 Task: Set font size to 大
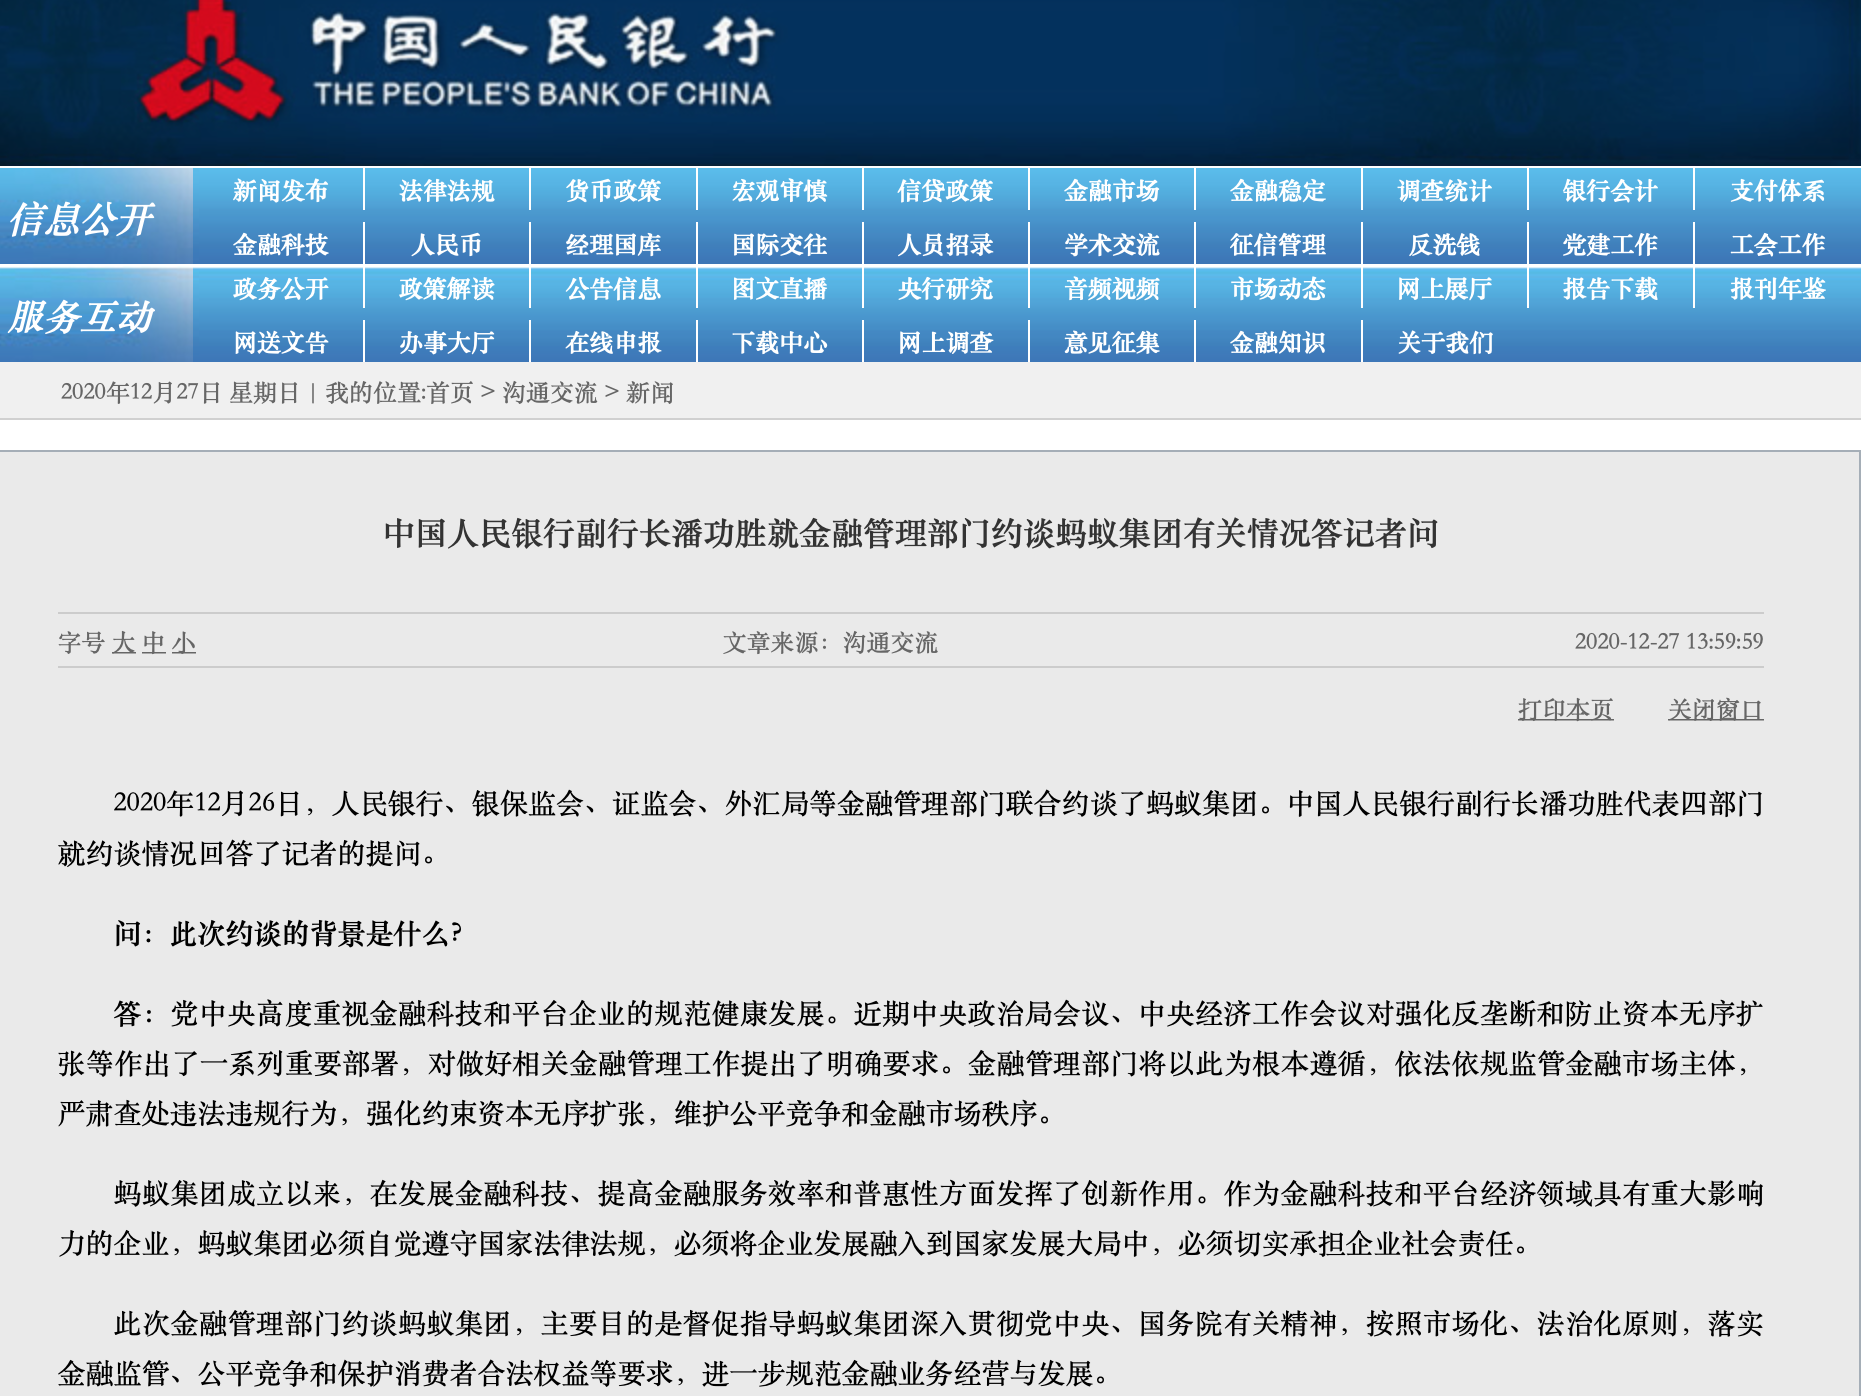coord(123,643)
